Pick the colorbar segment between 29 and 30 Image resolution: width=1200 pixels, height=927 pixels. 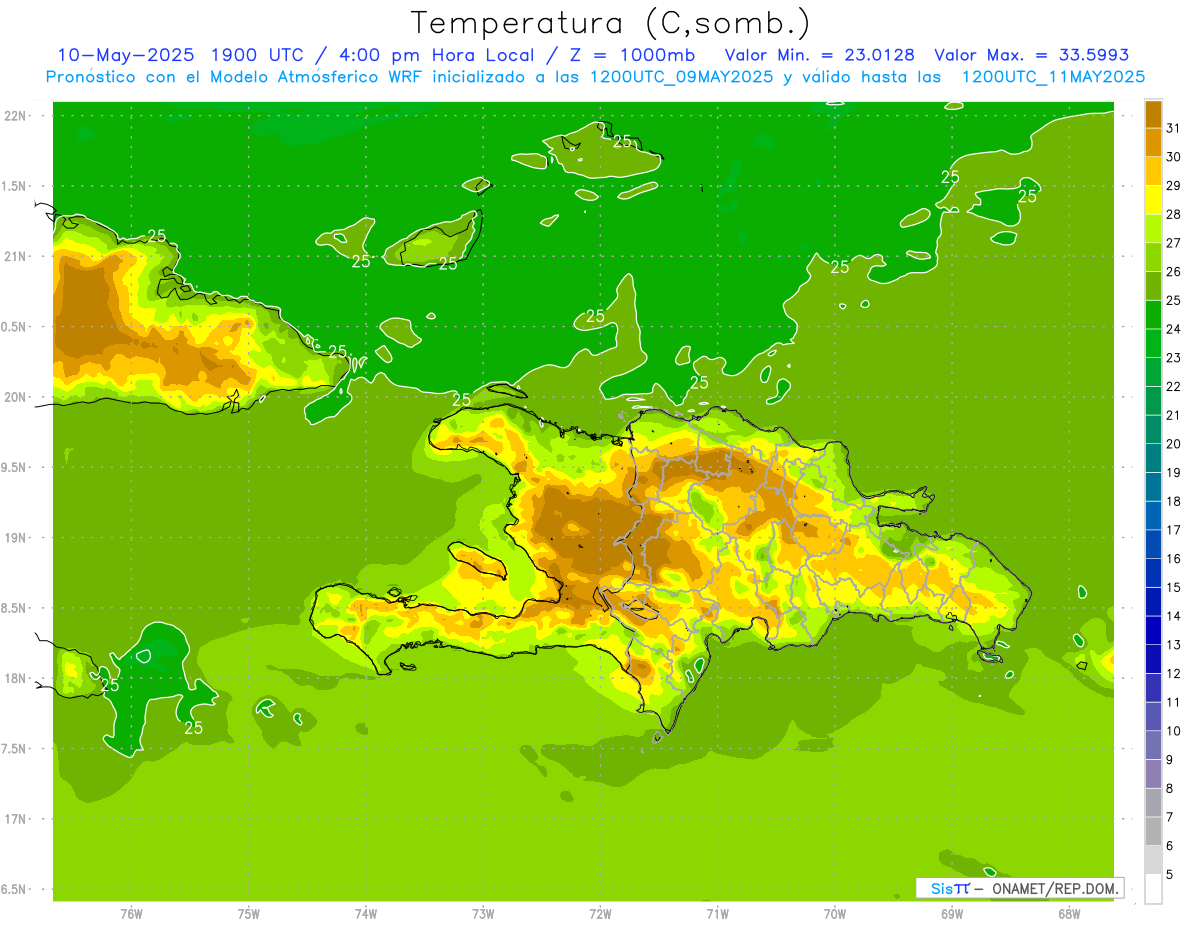1153,172
